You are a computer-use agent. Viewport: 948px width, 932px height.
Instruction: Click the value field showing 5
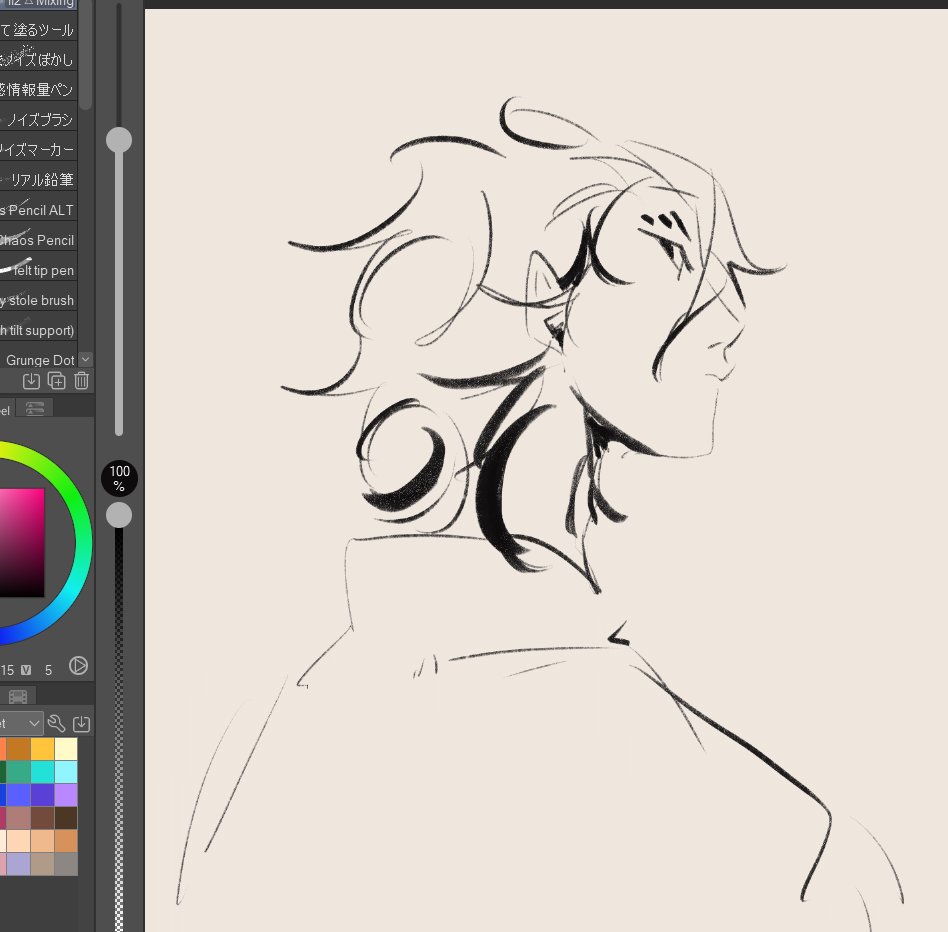point(48,670)
